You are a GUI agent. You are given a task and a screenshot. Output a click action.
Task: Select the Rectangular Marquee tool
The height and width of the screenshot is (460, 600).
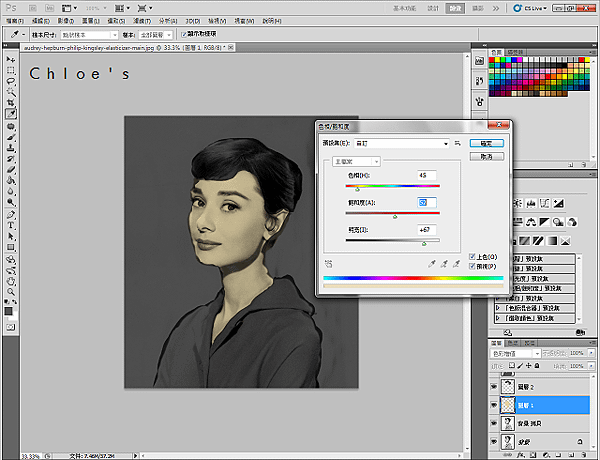click(x=11, y=70)
